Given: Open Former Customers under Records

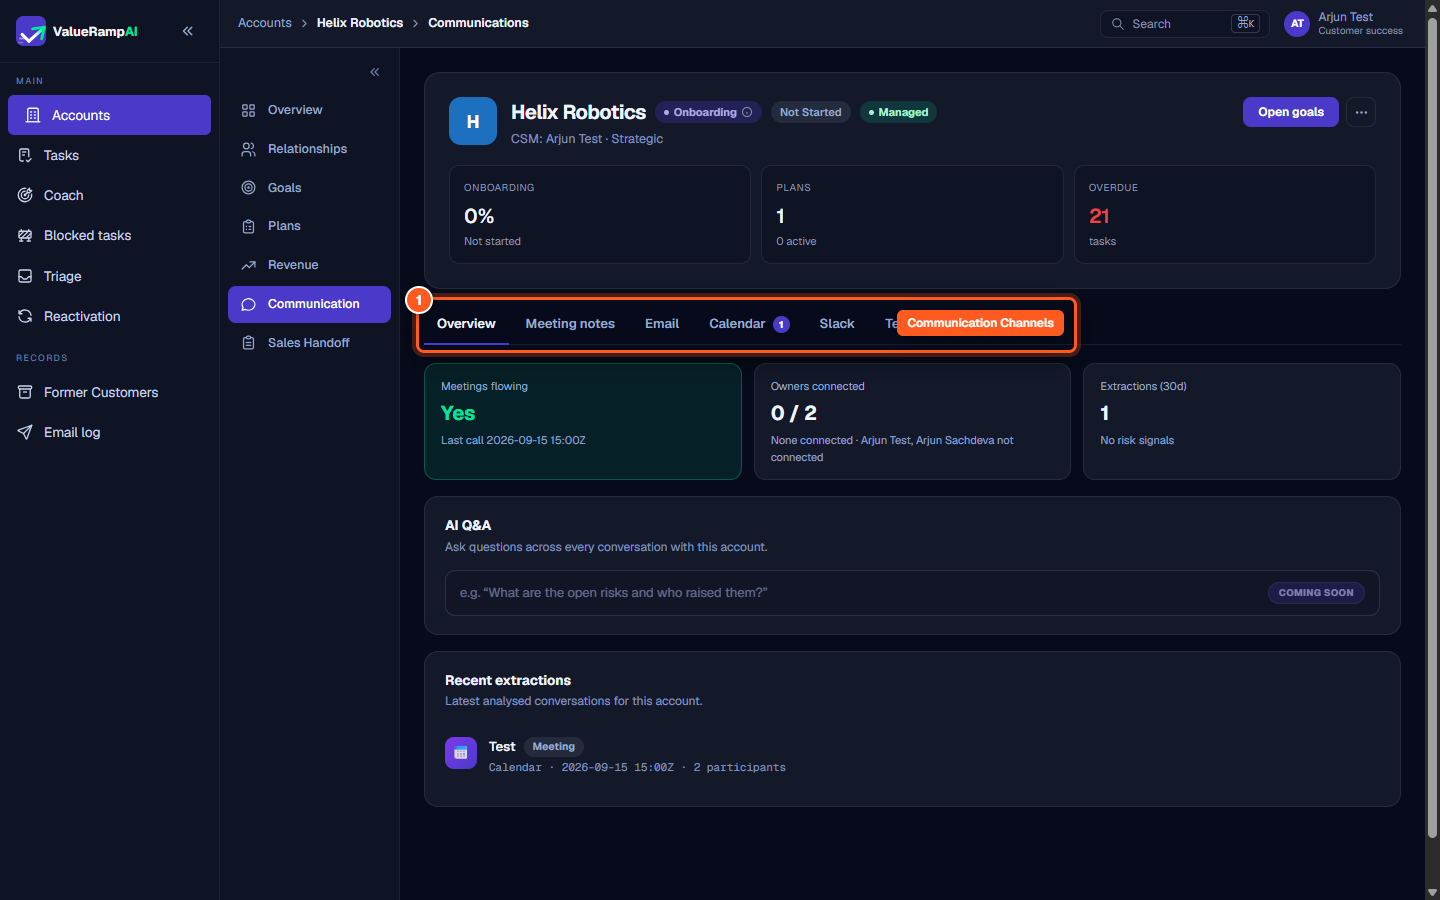Looking at the screenshot, I should click(109, 392).
